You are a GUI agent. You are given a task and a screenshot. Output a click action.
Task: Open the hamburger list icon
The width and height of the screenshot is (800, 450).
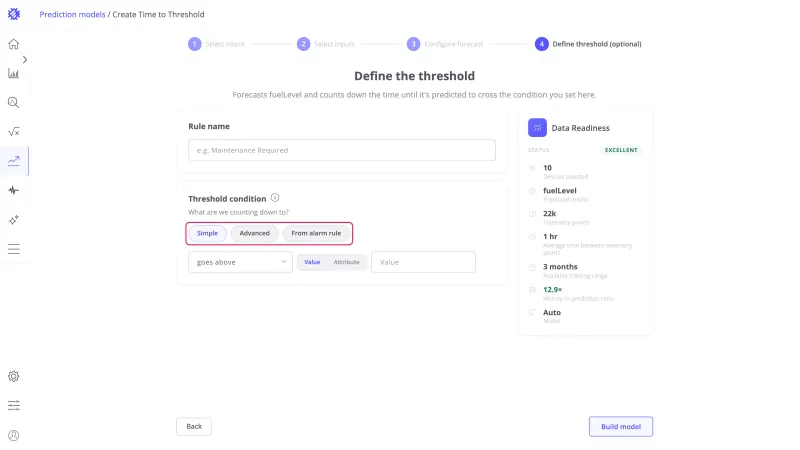[x=14, y=249]
